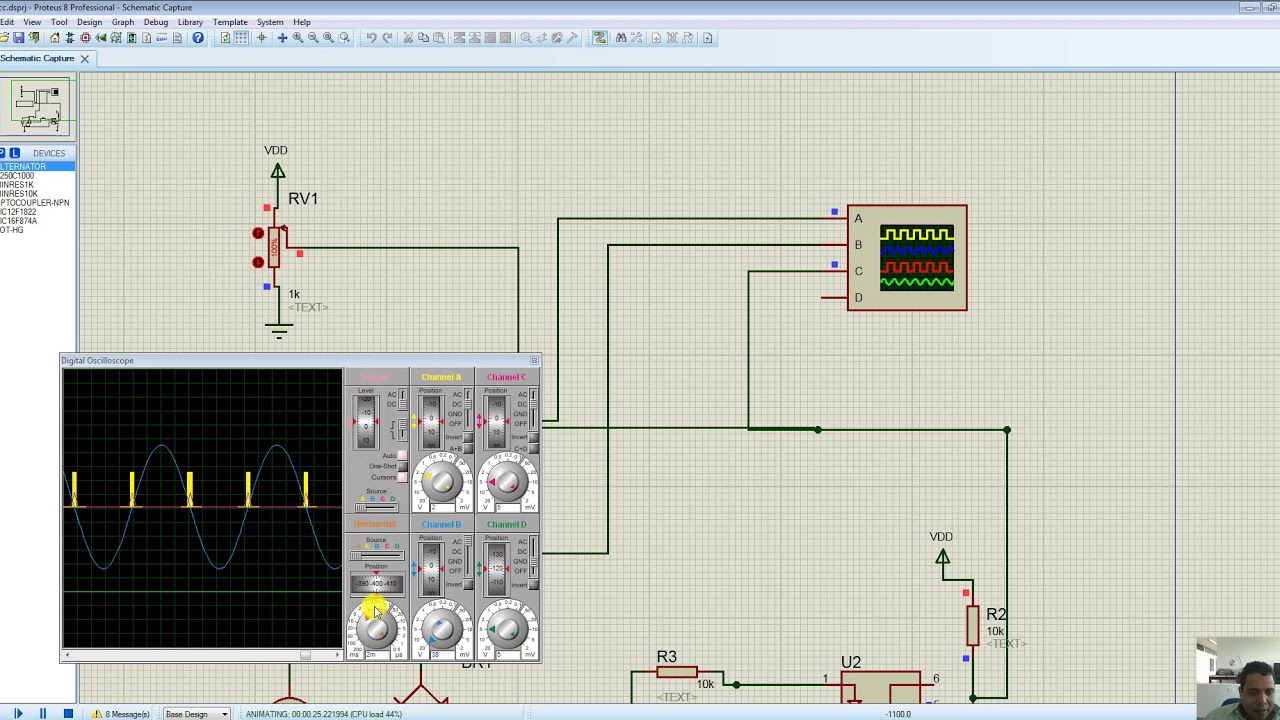
Task: Click the zoom in magnifier icon
Action: coord(298,38)
